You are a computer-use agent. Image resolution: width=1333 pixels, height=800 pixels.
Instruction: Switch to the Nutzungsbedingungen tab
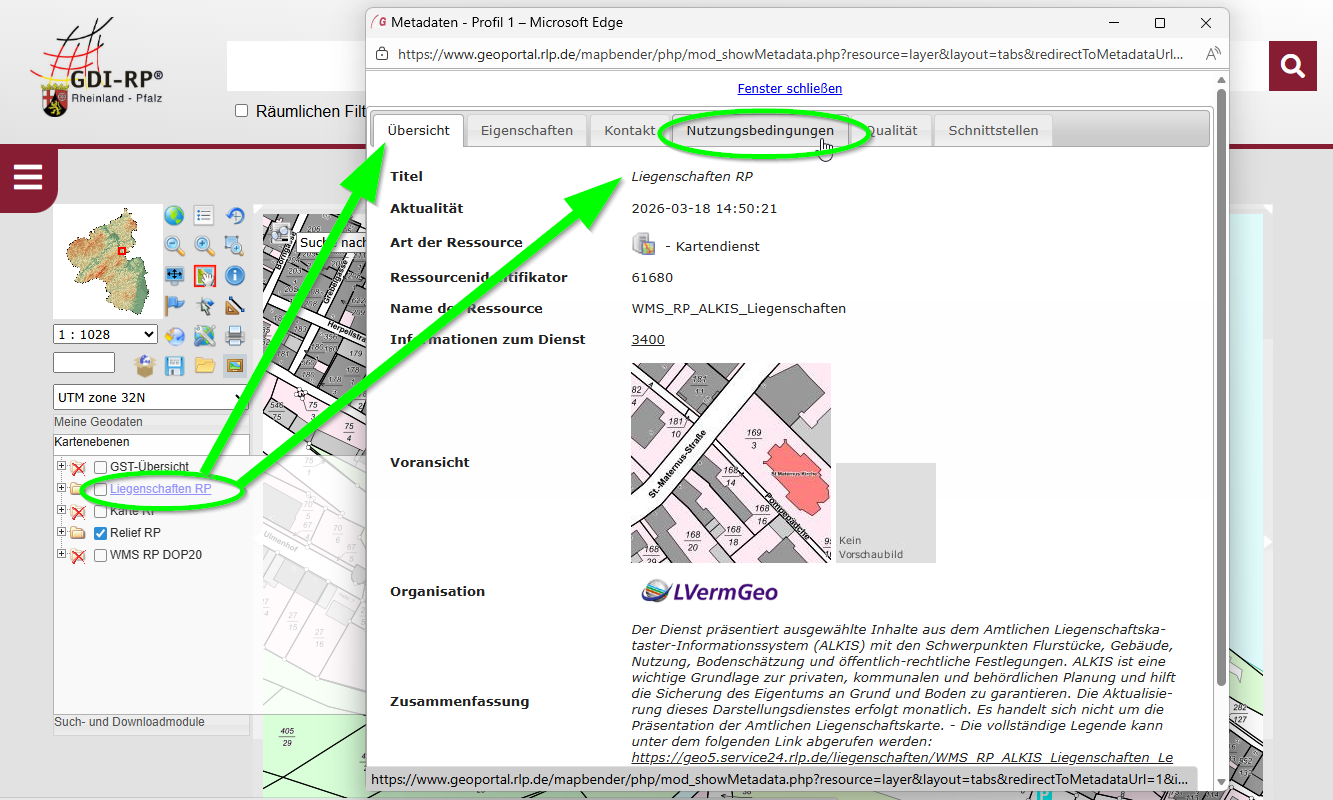(759, 131)
